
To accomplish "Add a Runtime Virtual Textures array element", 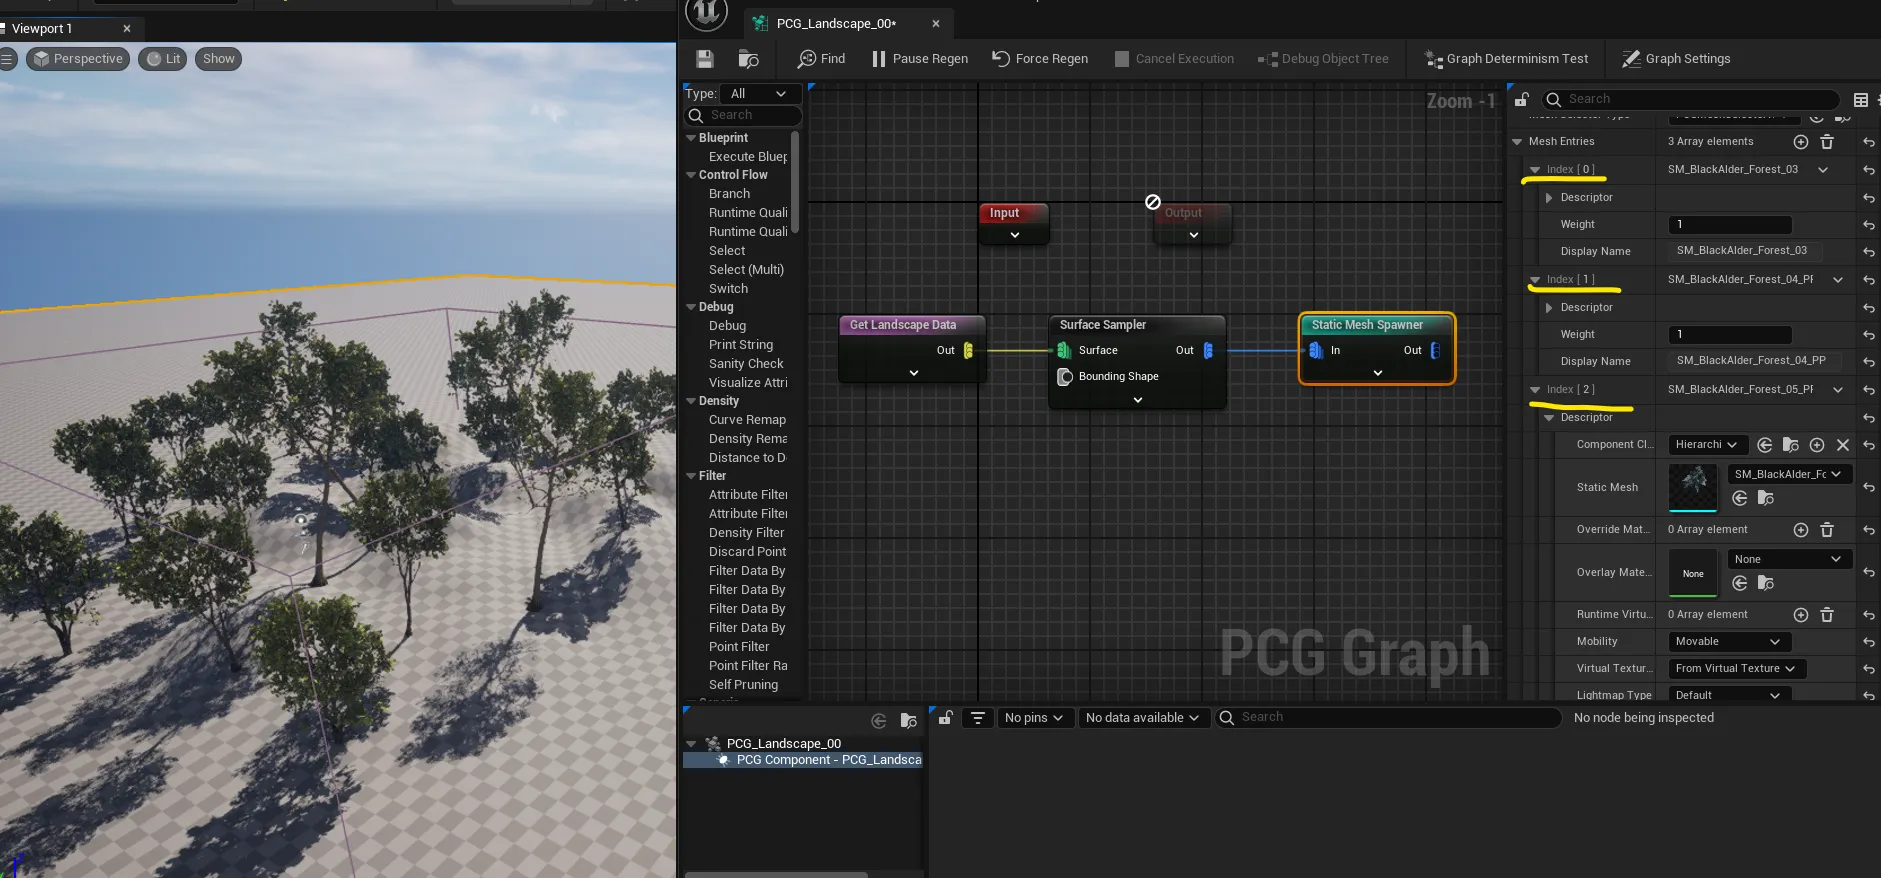I will 1801,615.
